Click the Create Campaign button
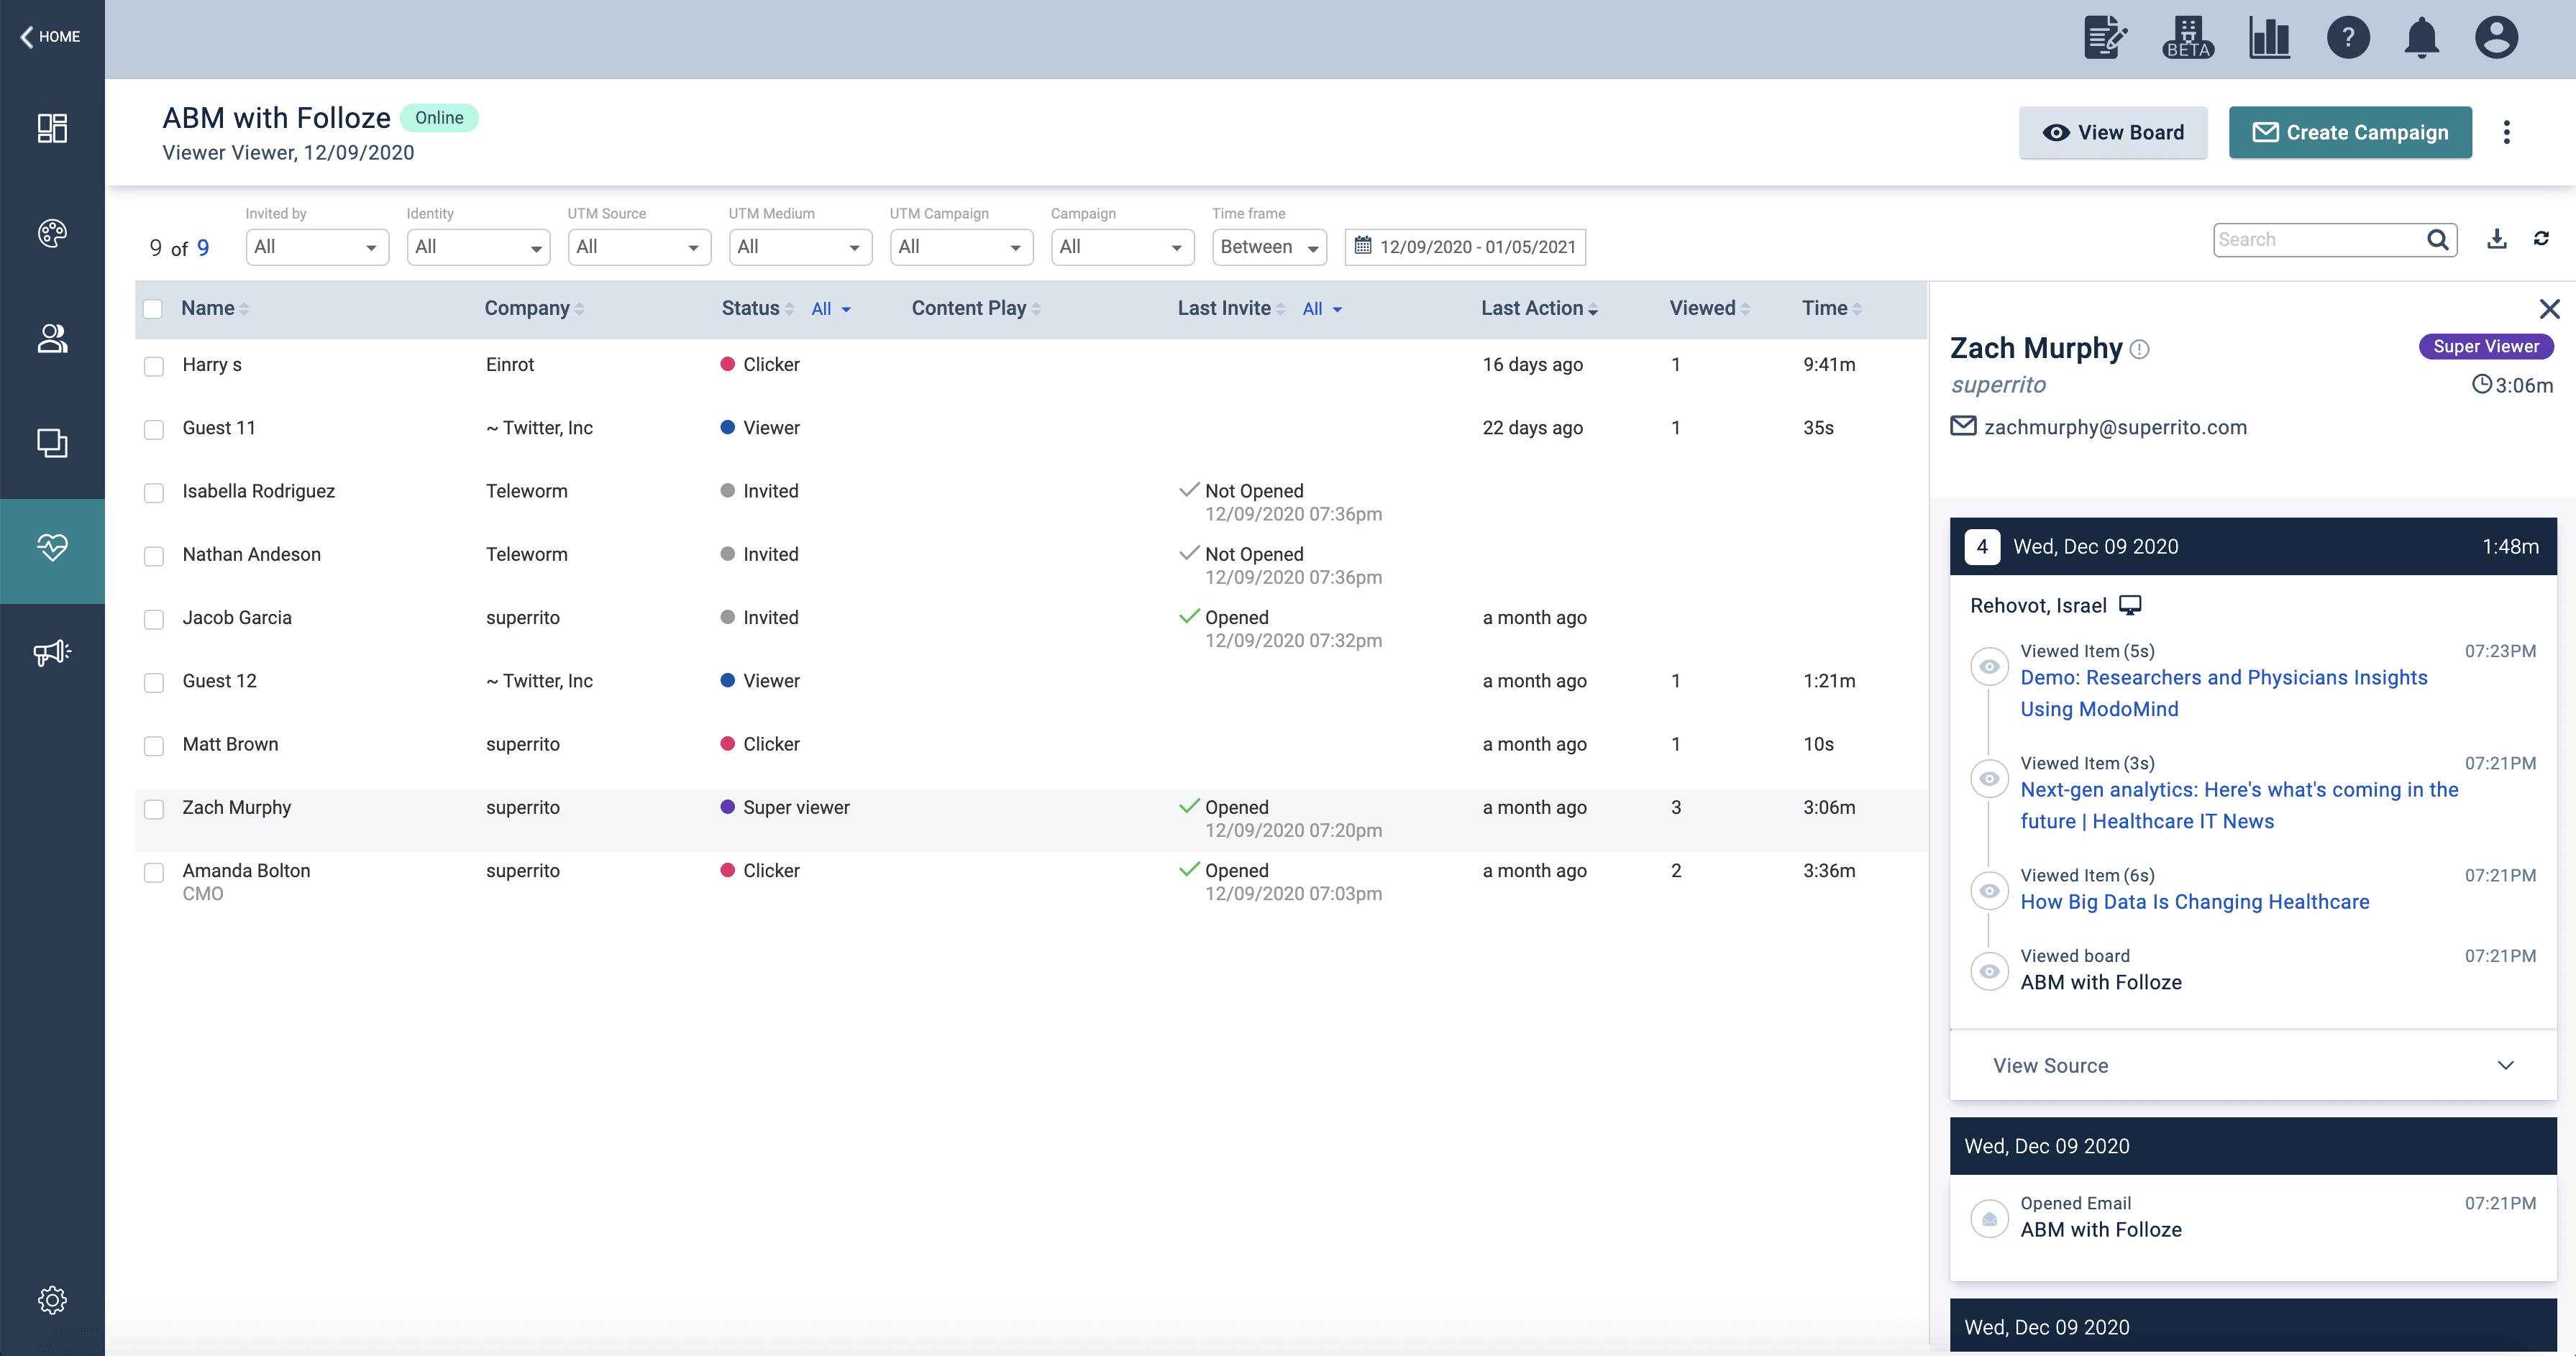Screen dimensions: 2576x1356 click(2350, 133)
